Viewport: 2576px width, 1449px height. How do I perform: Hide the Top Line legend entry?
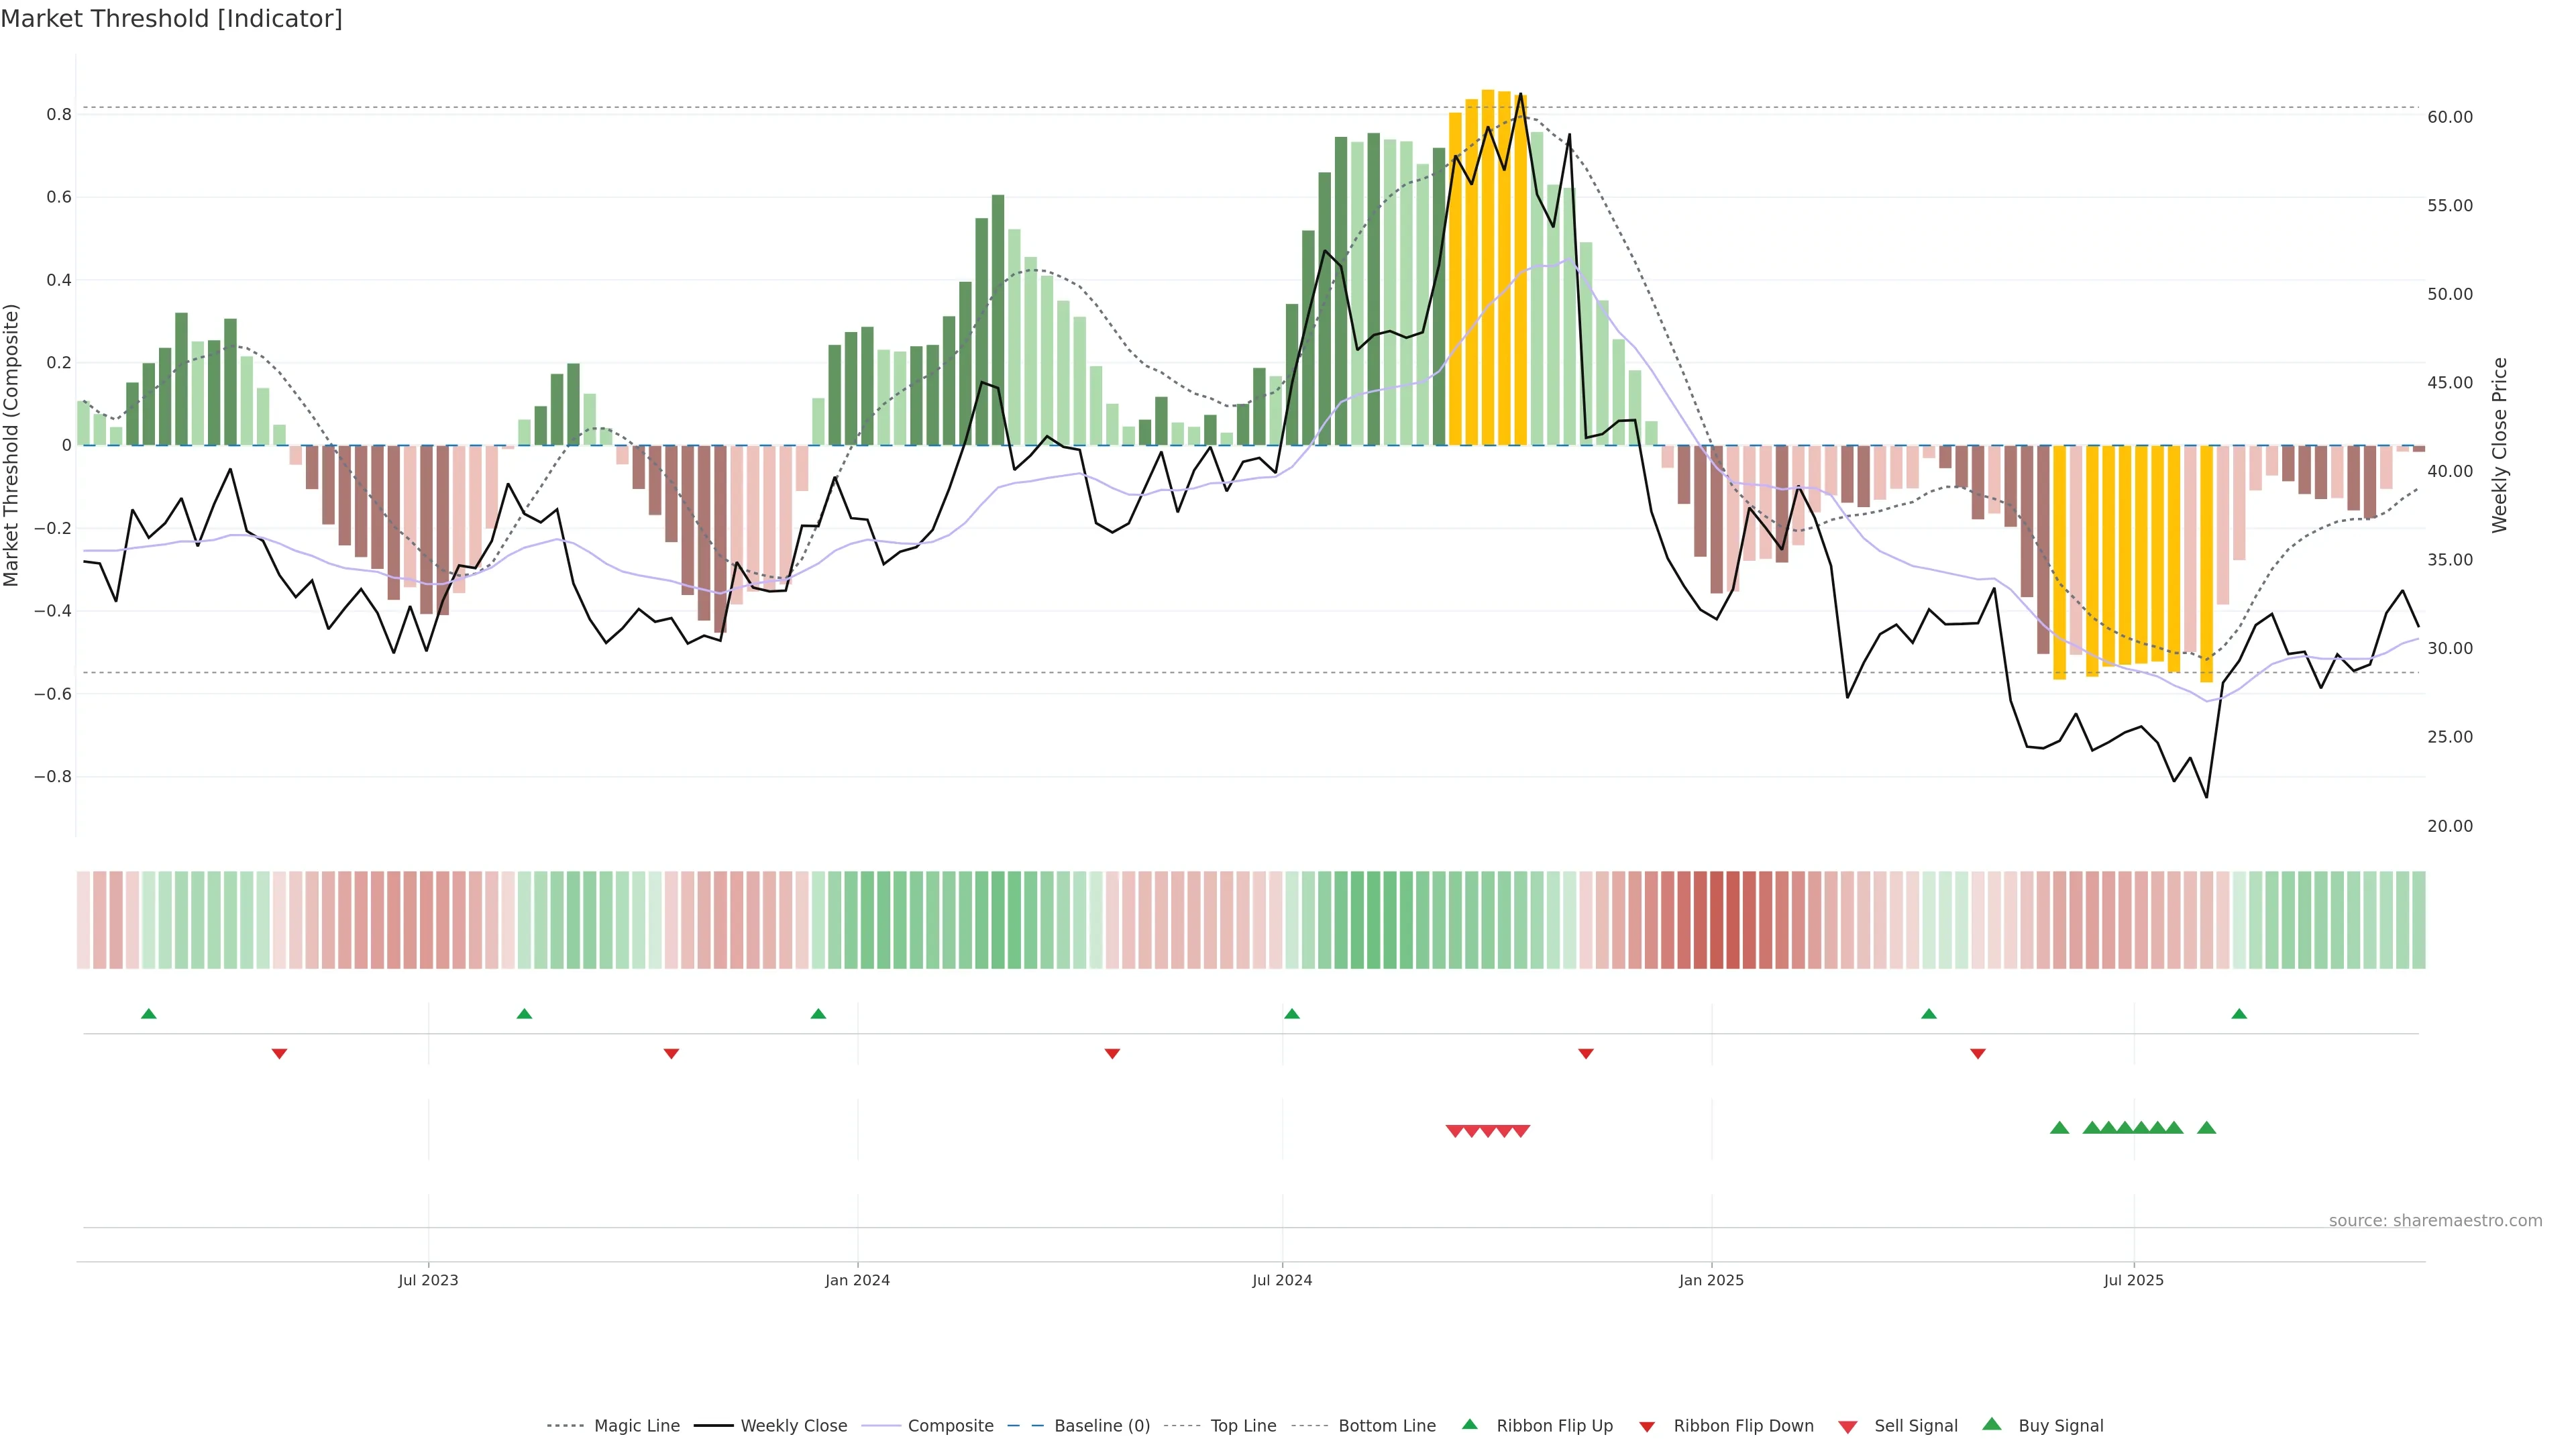tap(1243, 1426)
